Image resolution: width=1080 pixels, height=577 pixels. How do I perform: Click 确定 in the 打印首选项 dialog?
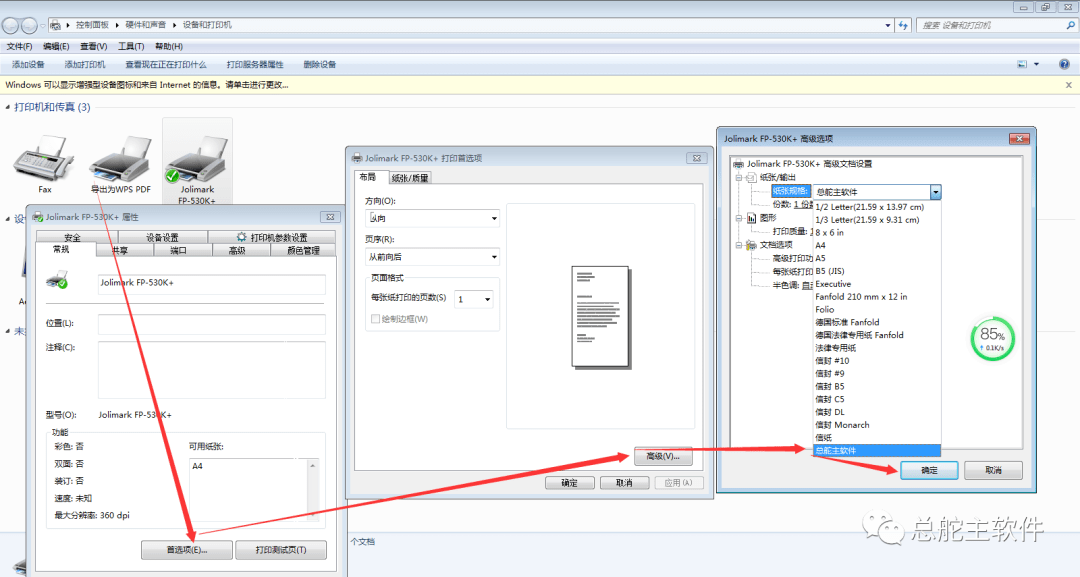(x=570, y=483)
